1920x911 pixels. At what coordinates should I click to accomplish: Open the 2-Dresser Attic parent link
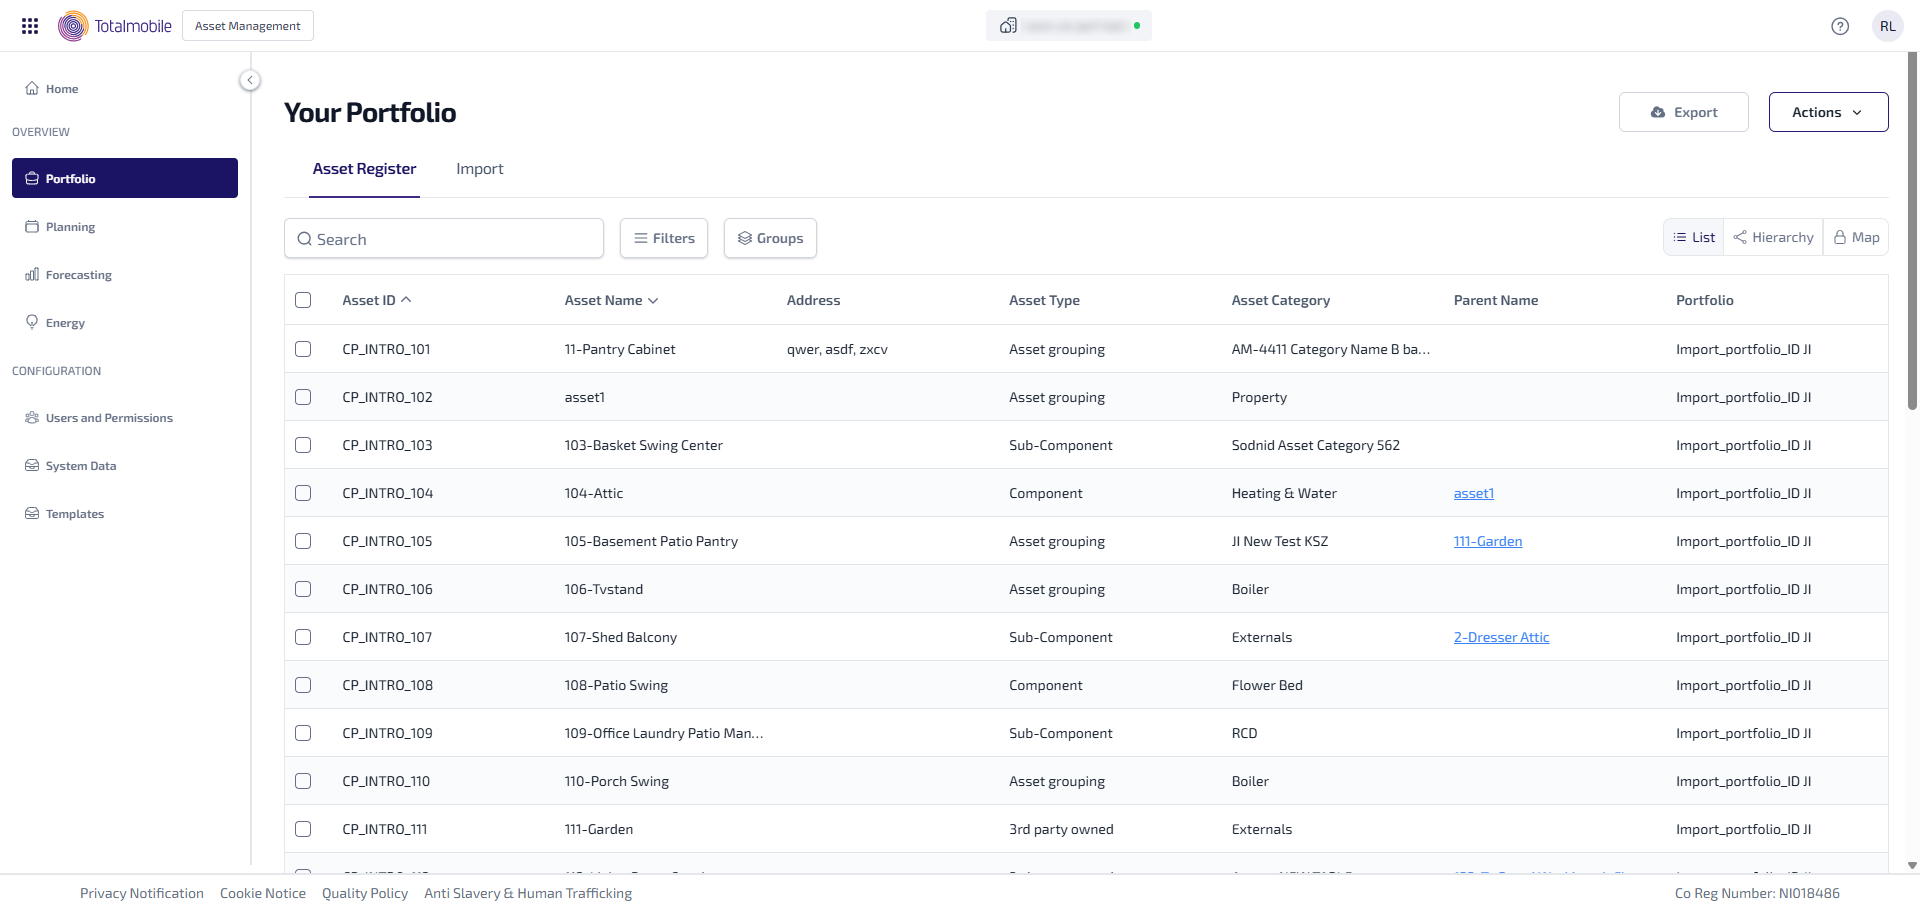(1501, 637)
